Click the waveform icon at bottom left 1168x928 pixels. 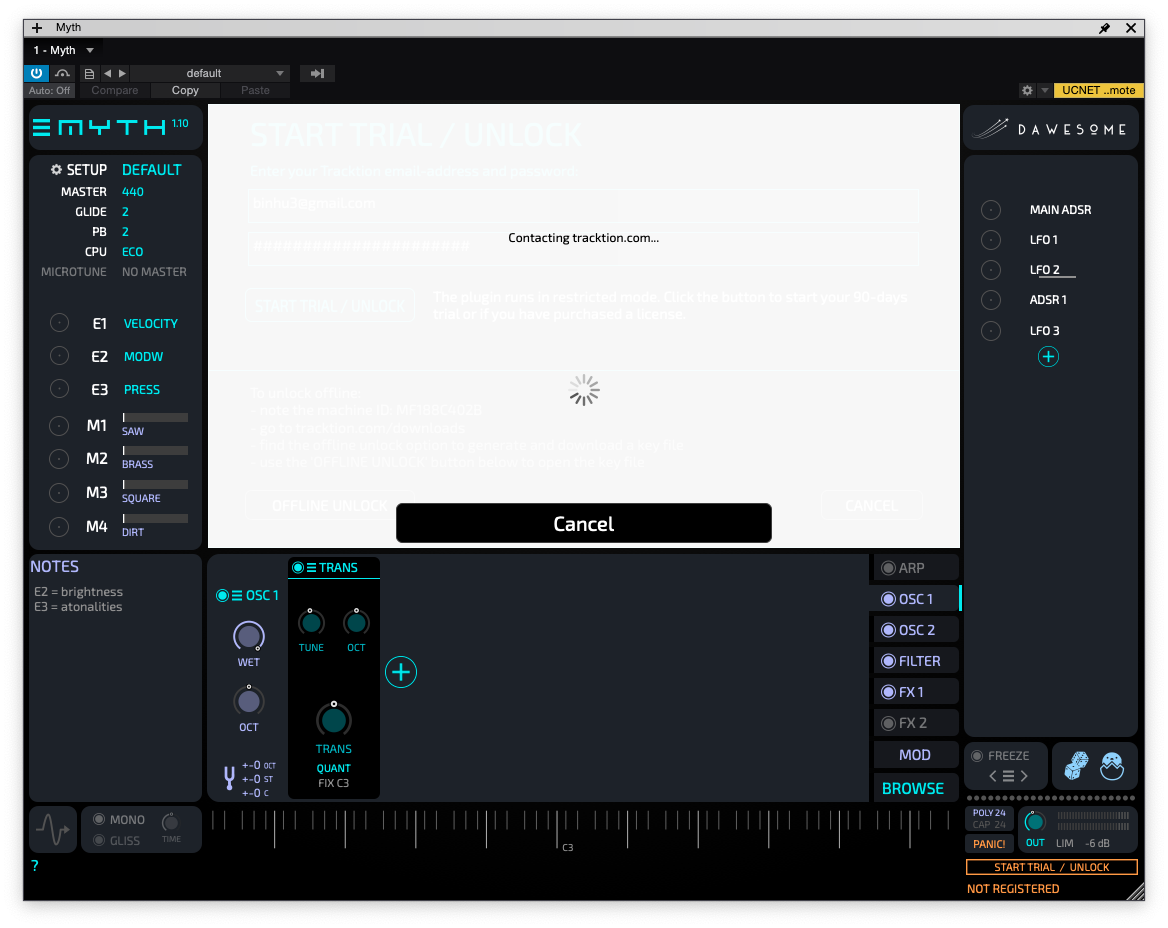coord(54,829)
